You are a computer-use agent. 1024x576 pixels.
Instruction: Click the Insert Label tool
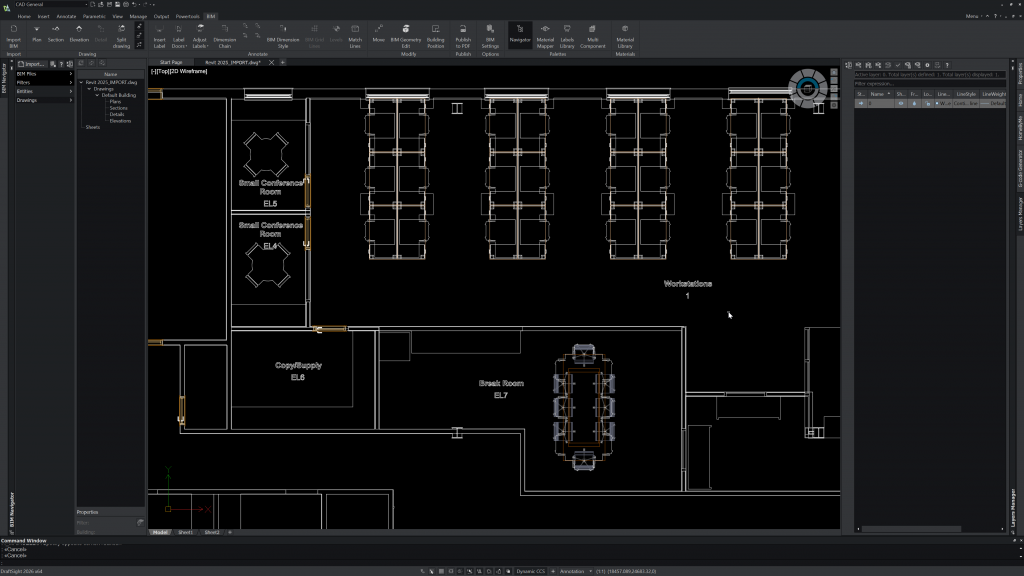(159, 34)
